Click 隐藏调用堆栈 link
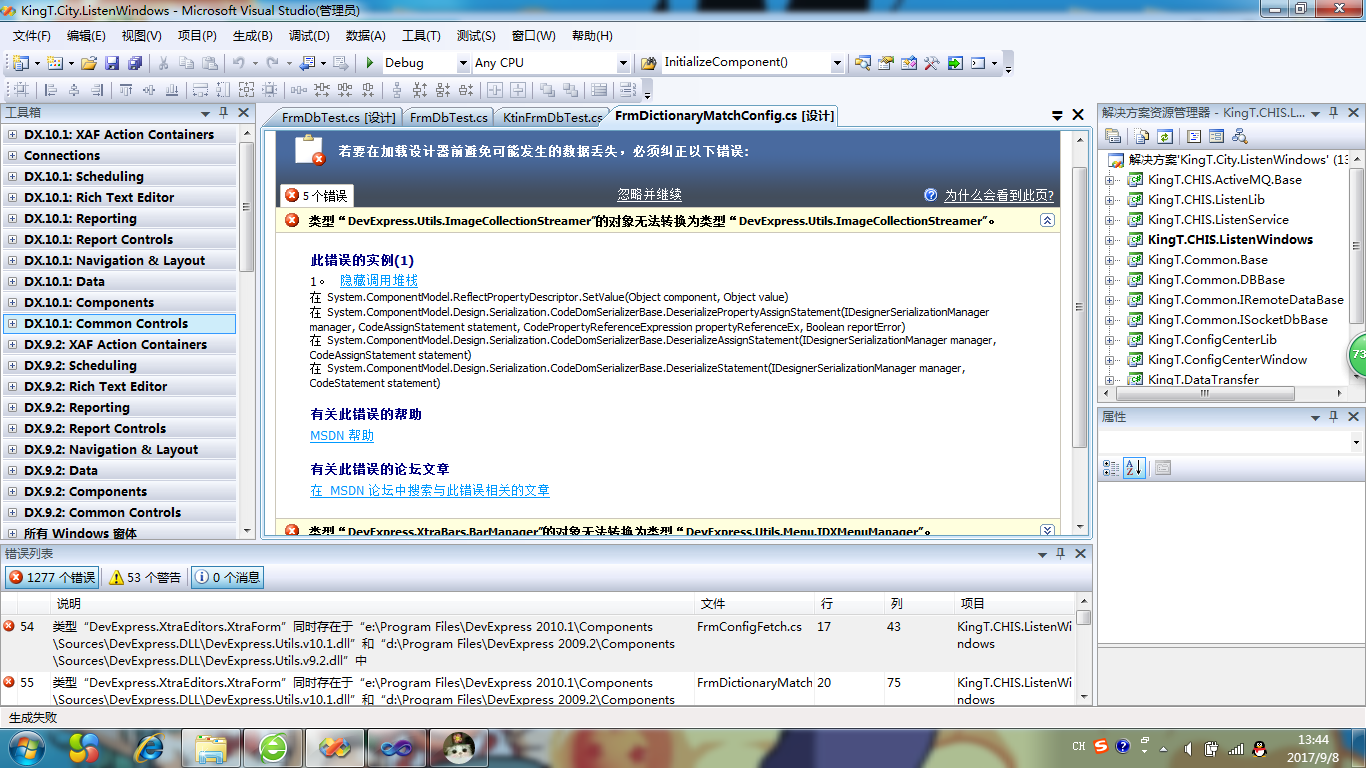1366x768 pixels. point(379,281)
